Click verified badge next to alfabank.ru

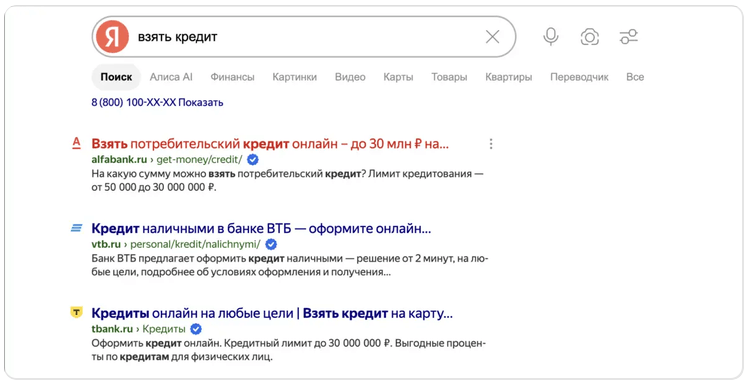[x=253, y=159]
